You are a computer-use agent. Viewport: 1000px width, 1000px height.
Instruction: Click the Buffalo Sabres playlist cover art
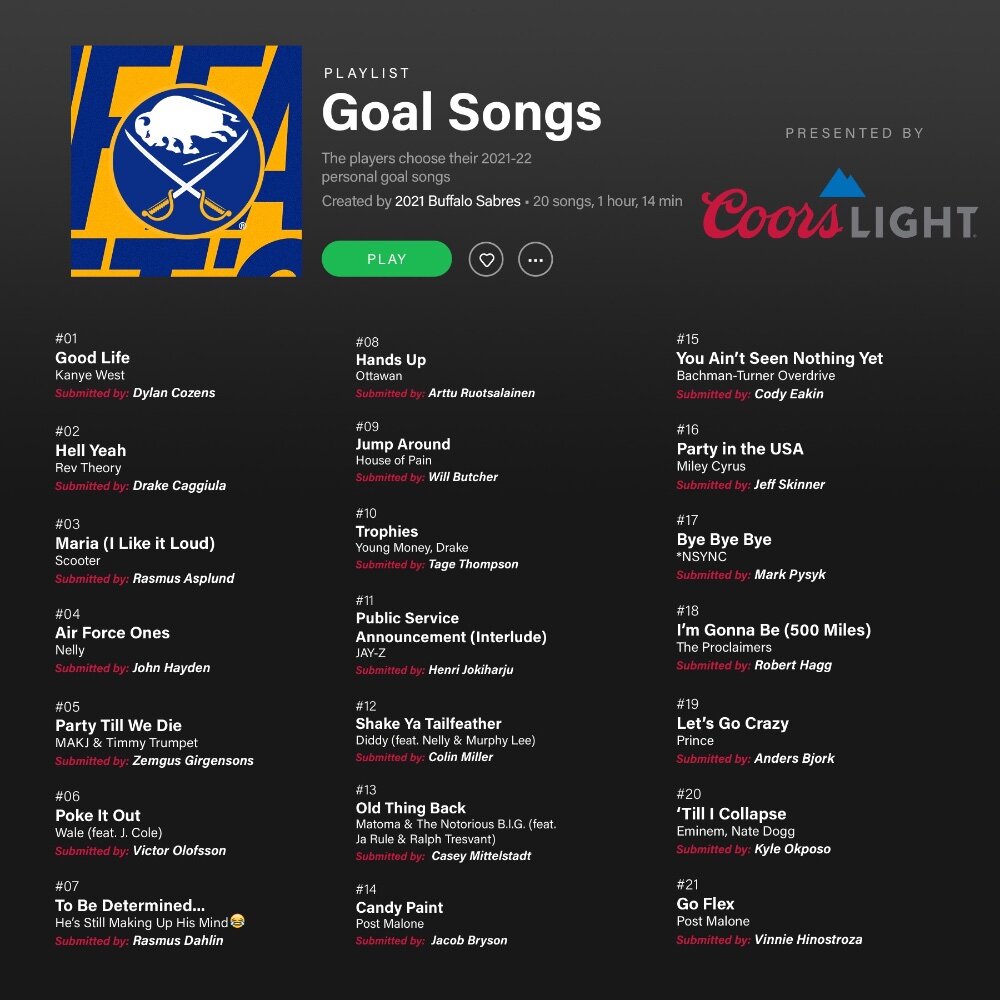(x=186, y=161)
